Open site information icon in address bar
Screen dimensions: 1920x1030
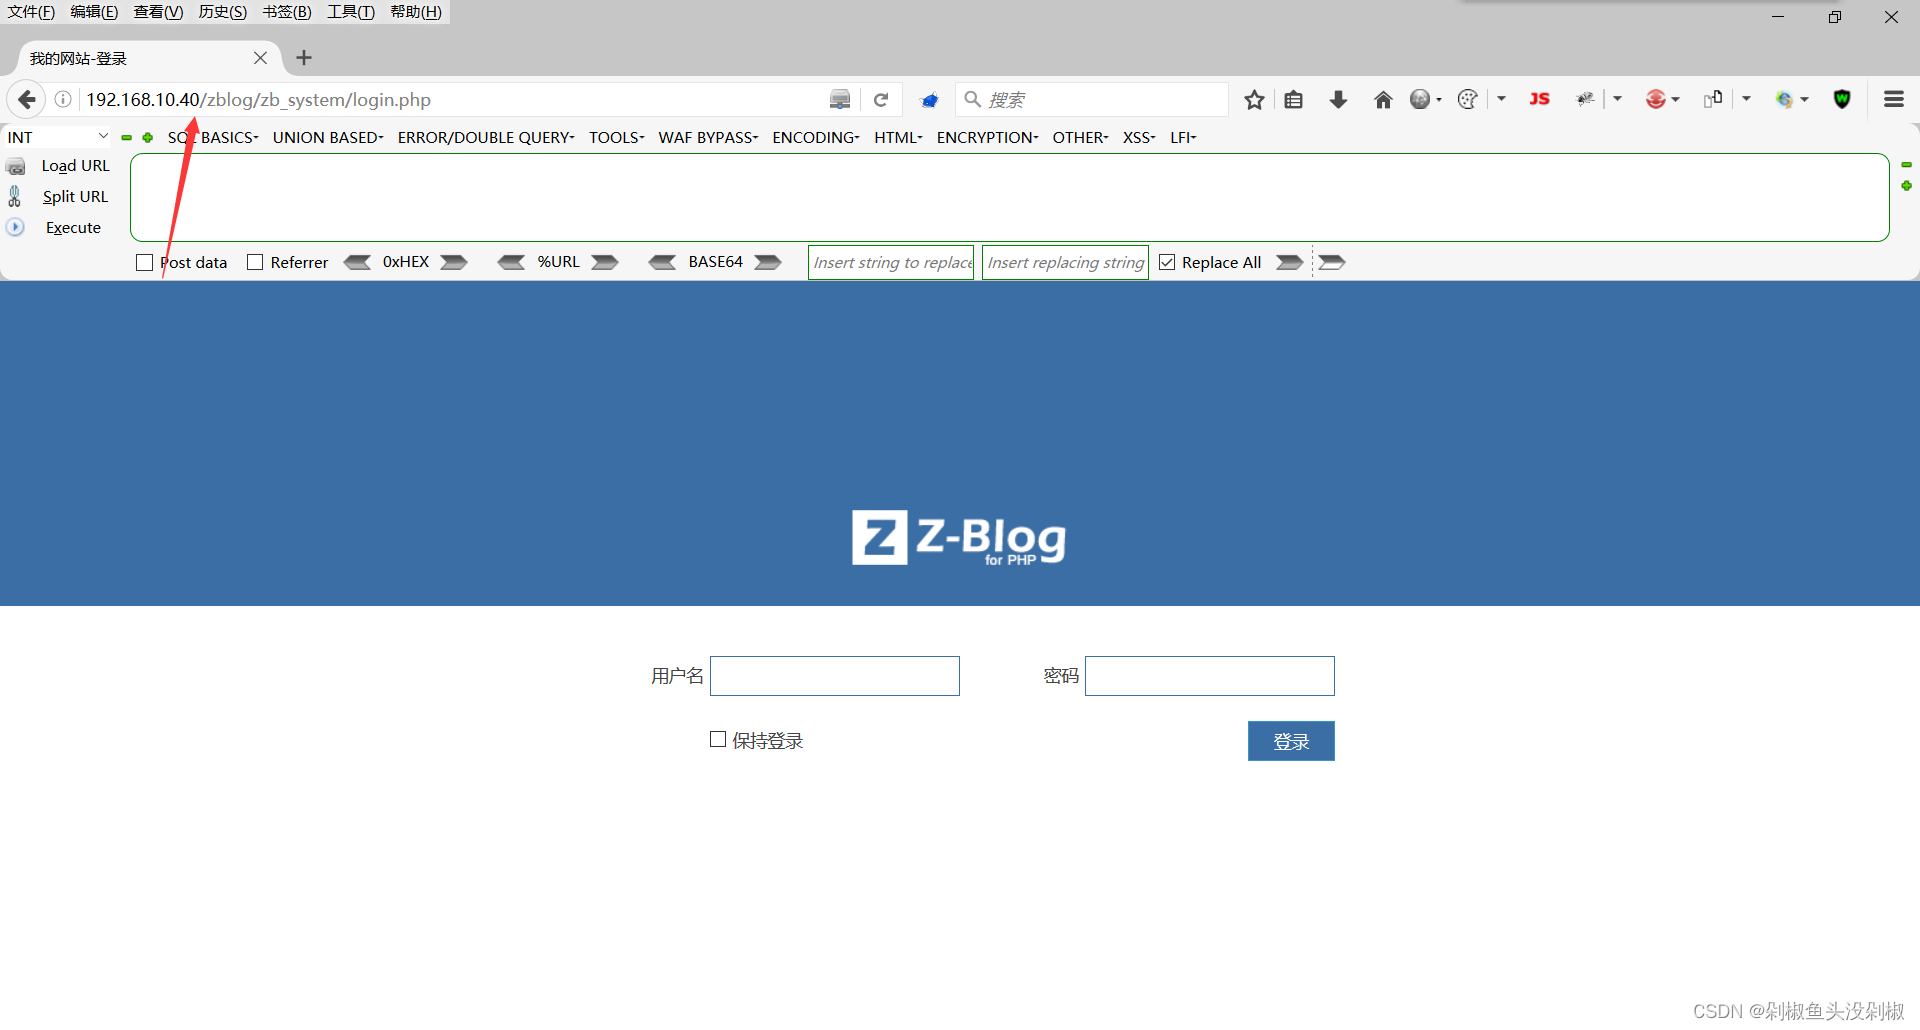coord(63,99)
